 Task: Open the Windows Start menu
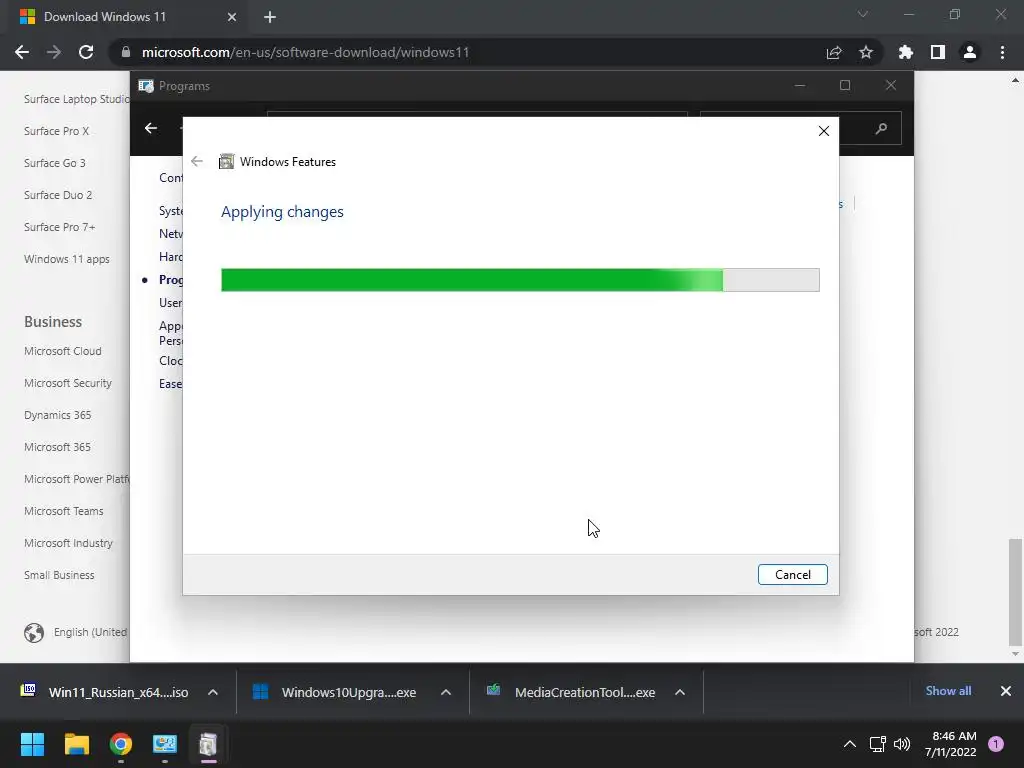(32, 744)
